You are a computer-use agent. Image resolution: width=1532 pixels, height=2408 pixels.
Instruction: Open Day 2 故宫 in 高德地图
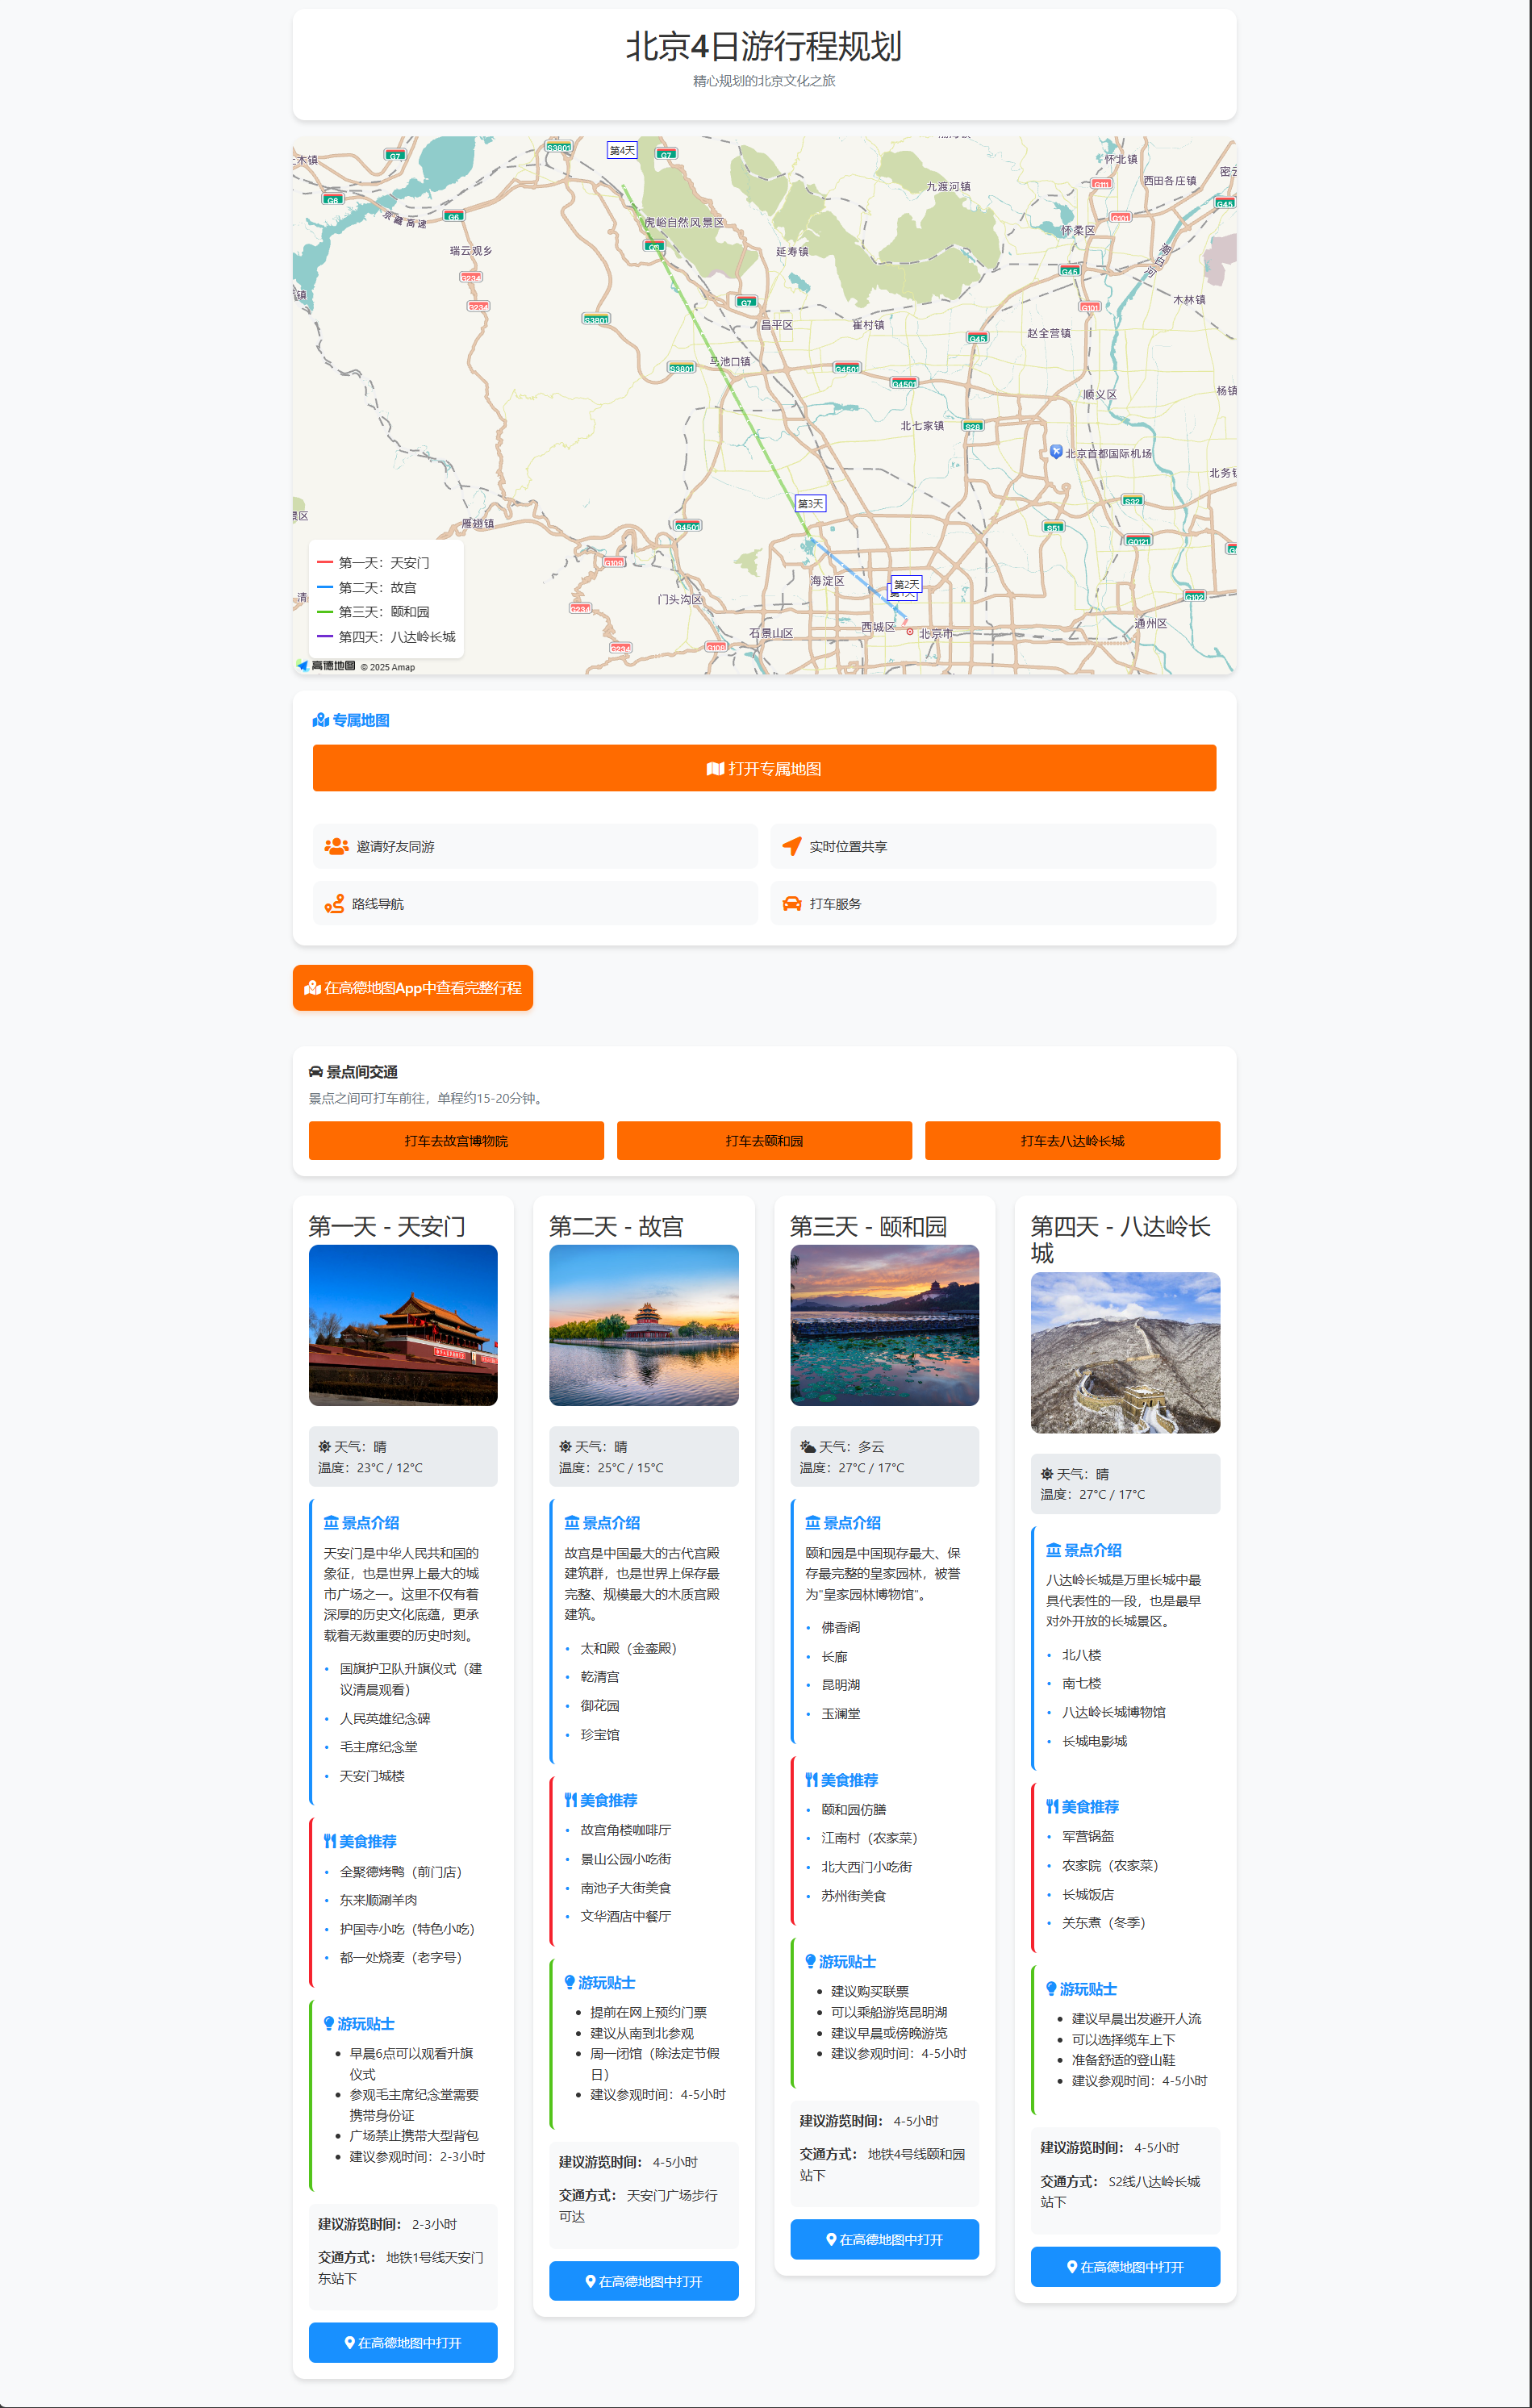click(644, 2281)
